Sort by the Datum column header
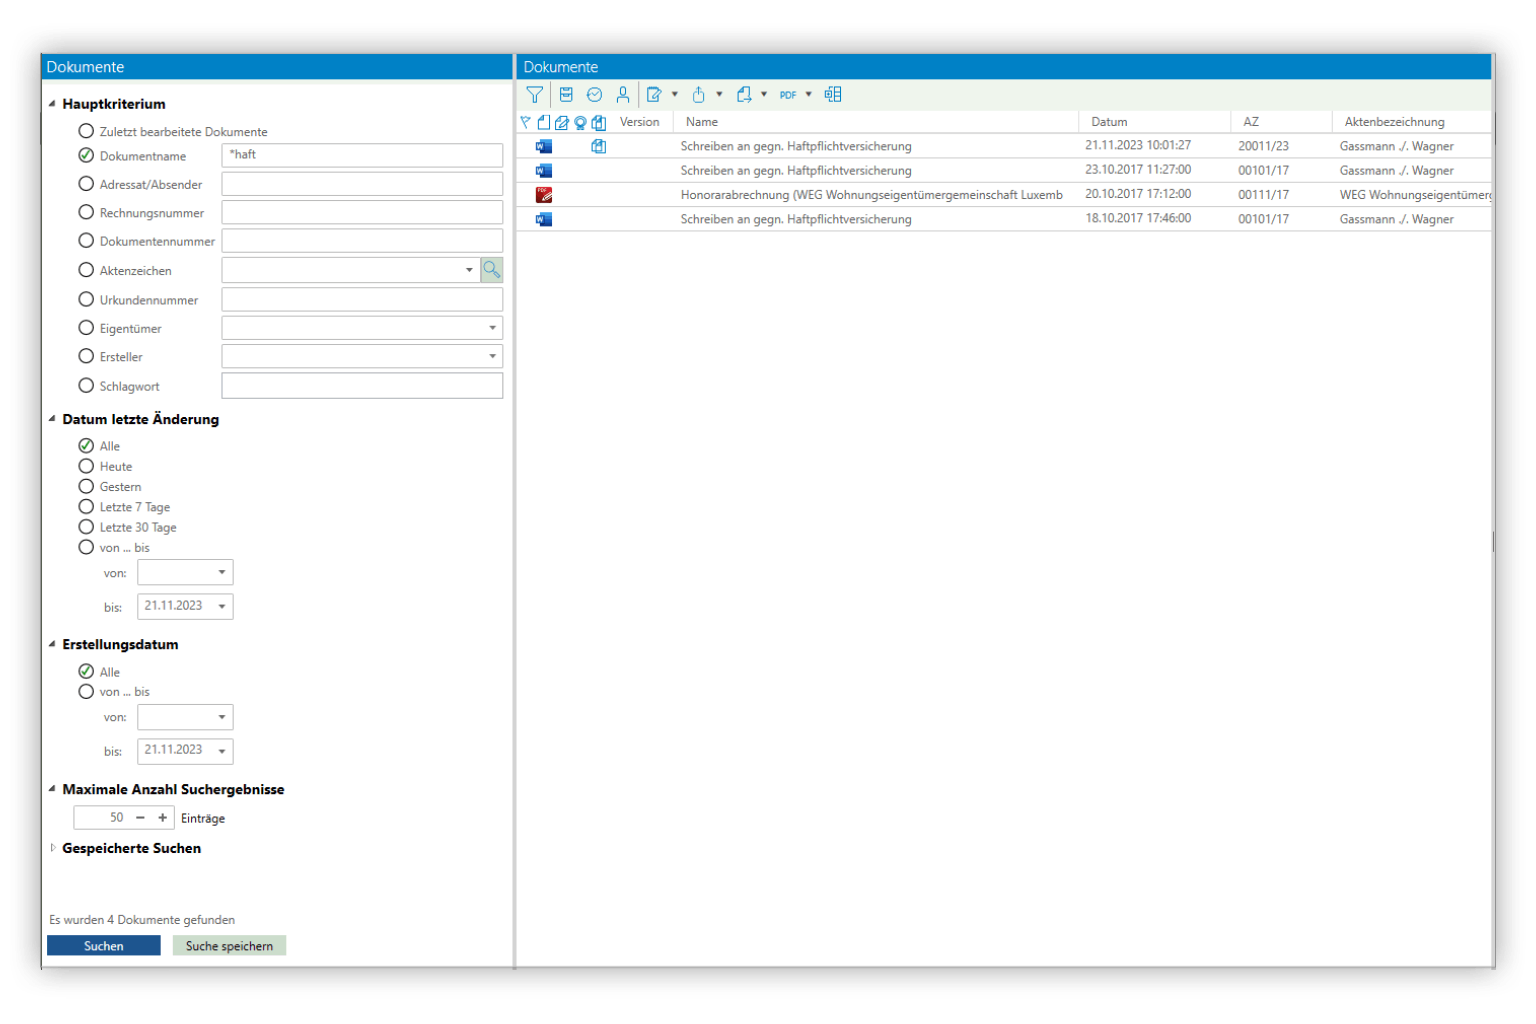The width and height of the screenshot is (1536, 1024). tap(1109, 122)
